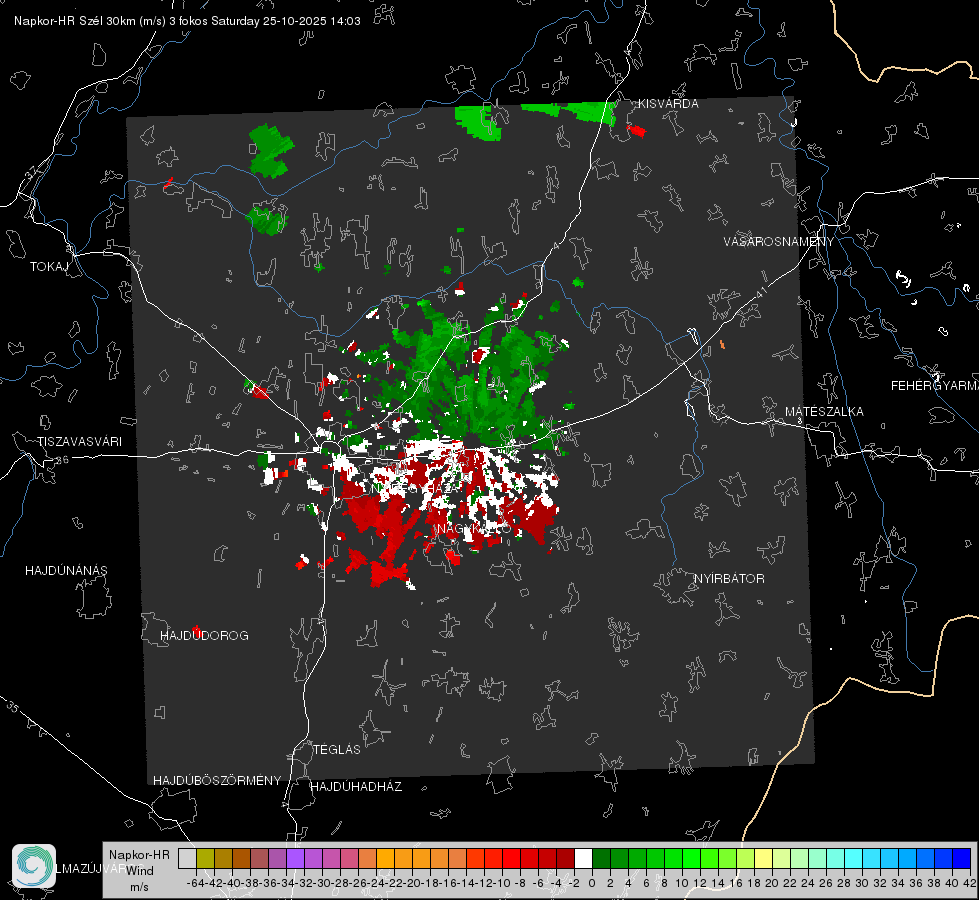Click the VÁSÁROSNAMÉNY town label
Screen dimensions: 979x900
(x=779, y=242)
